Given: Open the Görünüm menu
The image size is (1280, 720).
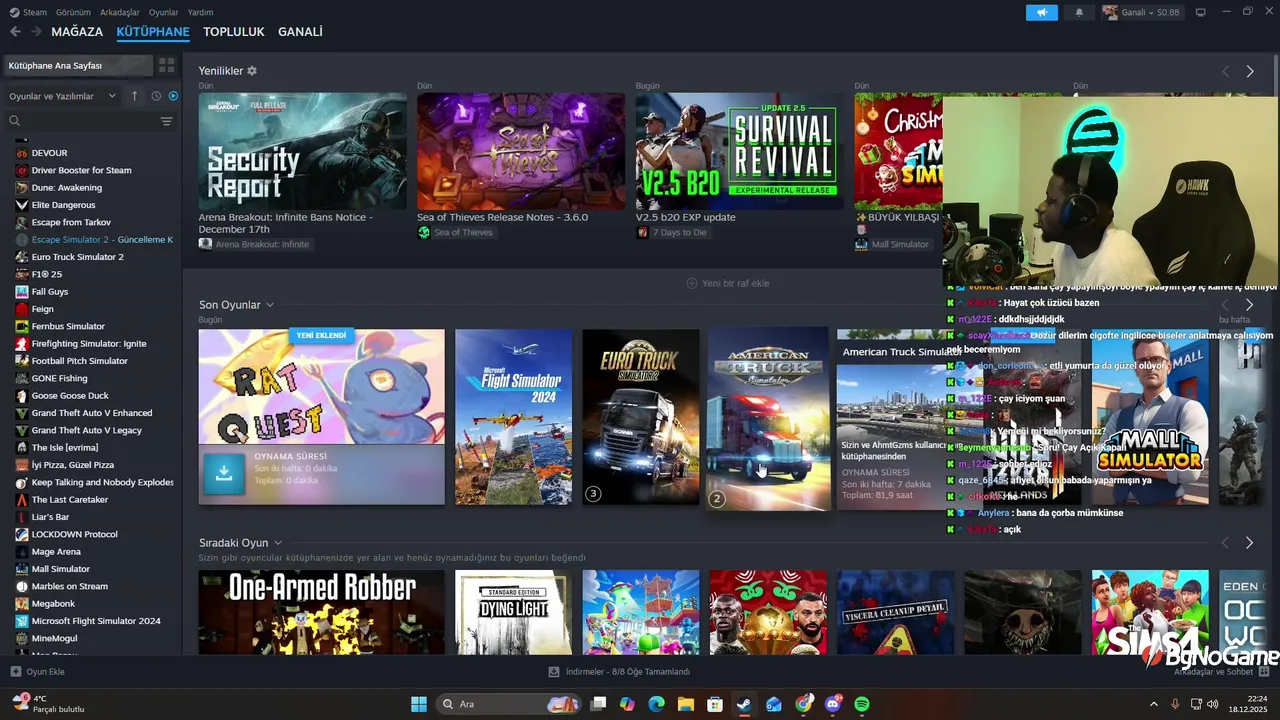Looking at the screenshot, I should click(73, 12).
